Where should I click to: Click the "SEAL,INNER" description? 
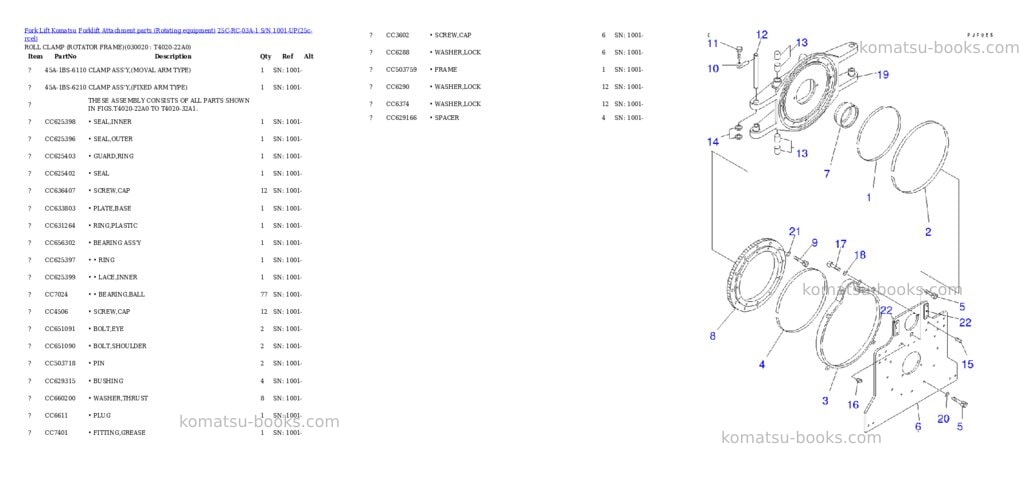tap(113, 122)
